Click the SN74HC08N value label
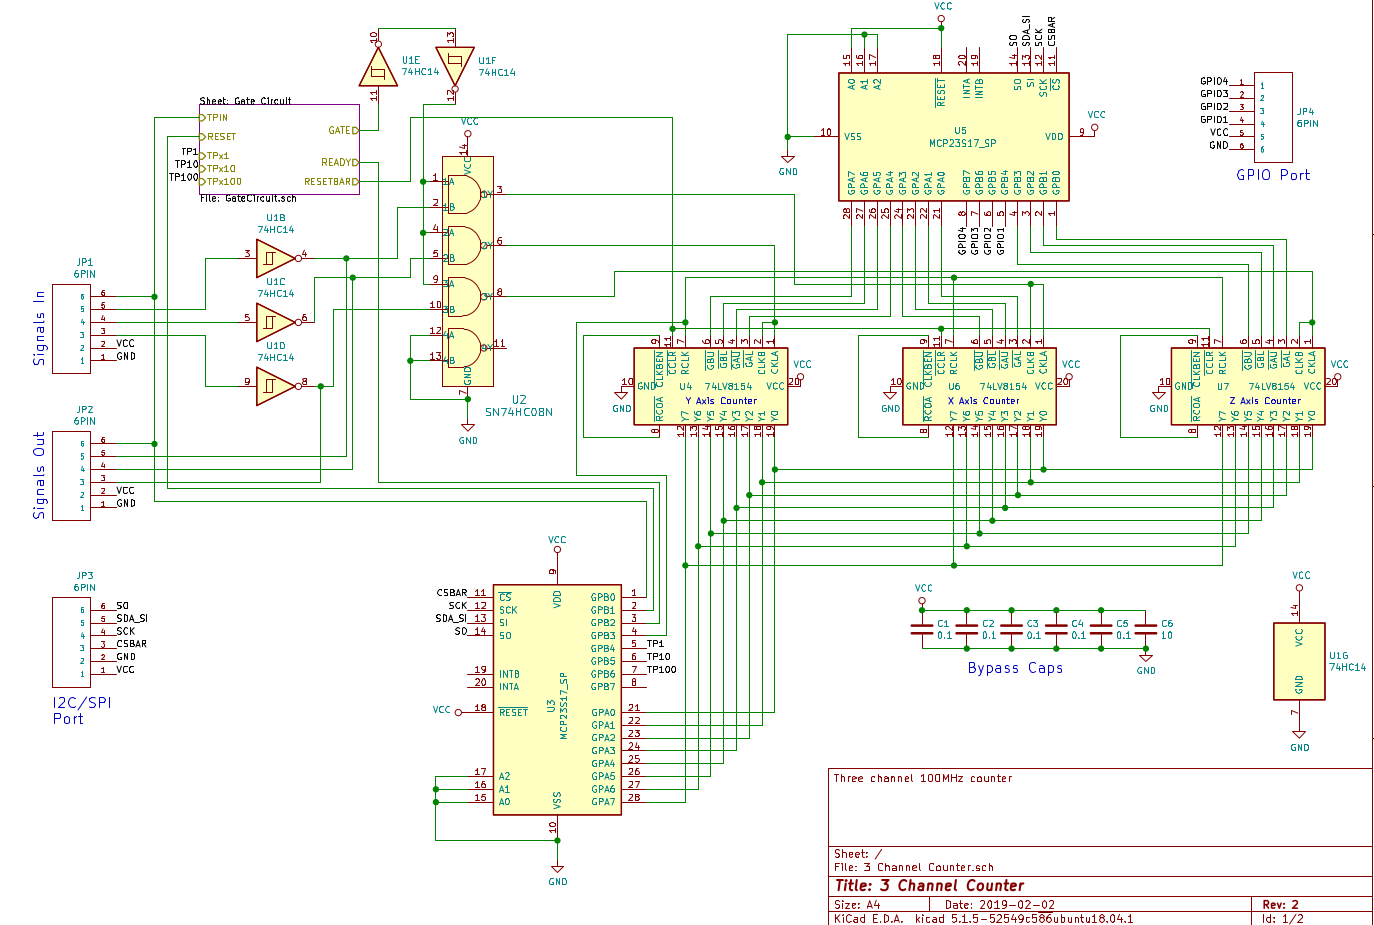Viewport: 1374px width, 925px height. point(518,412)
